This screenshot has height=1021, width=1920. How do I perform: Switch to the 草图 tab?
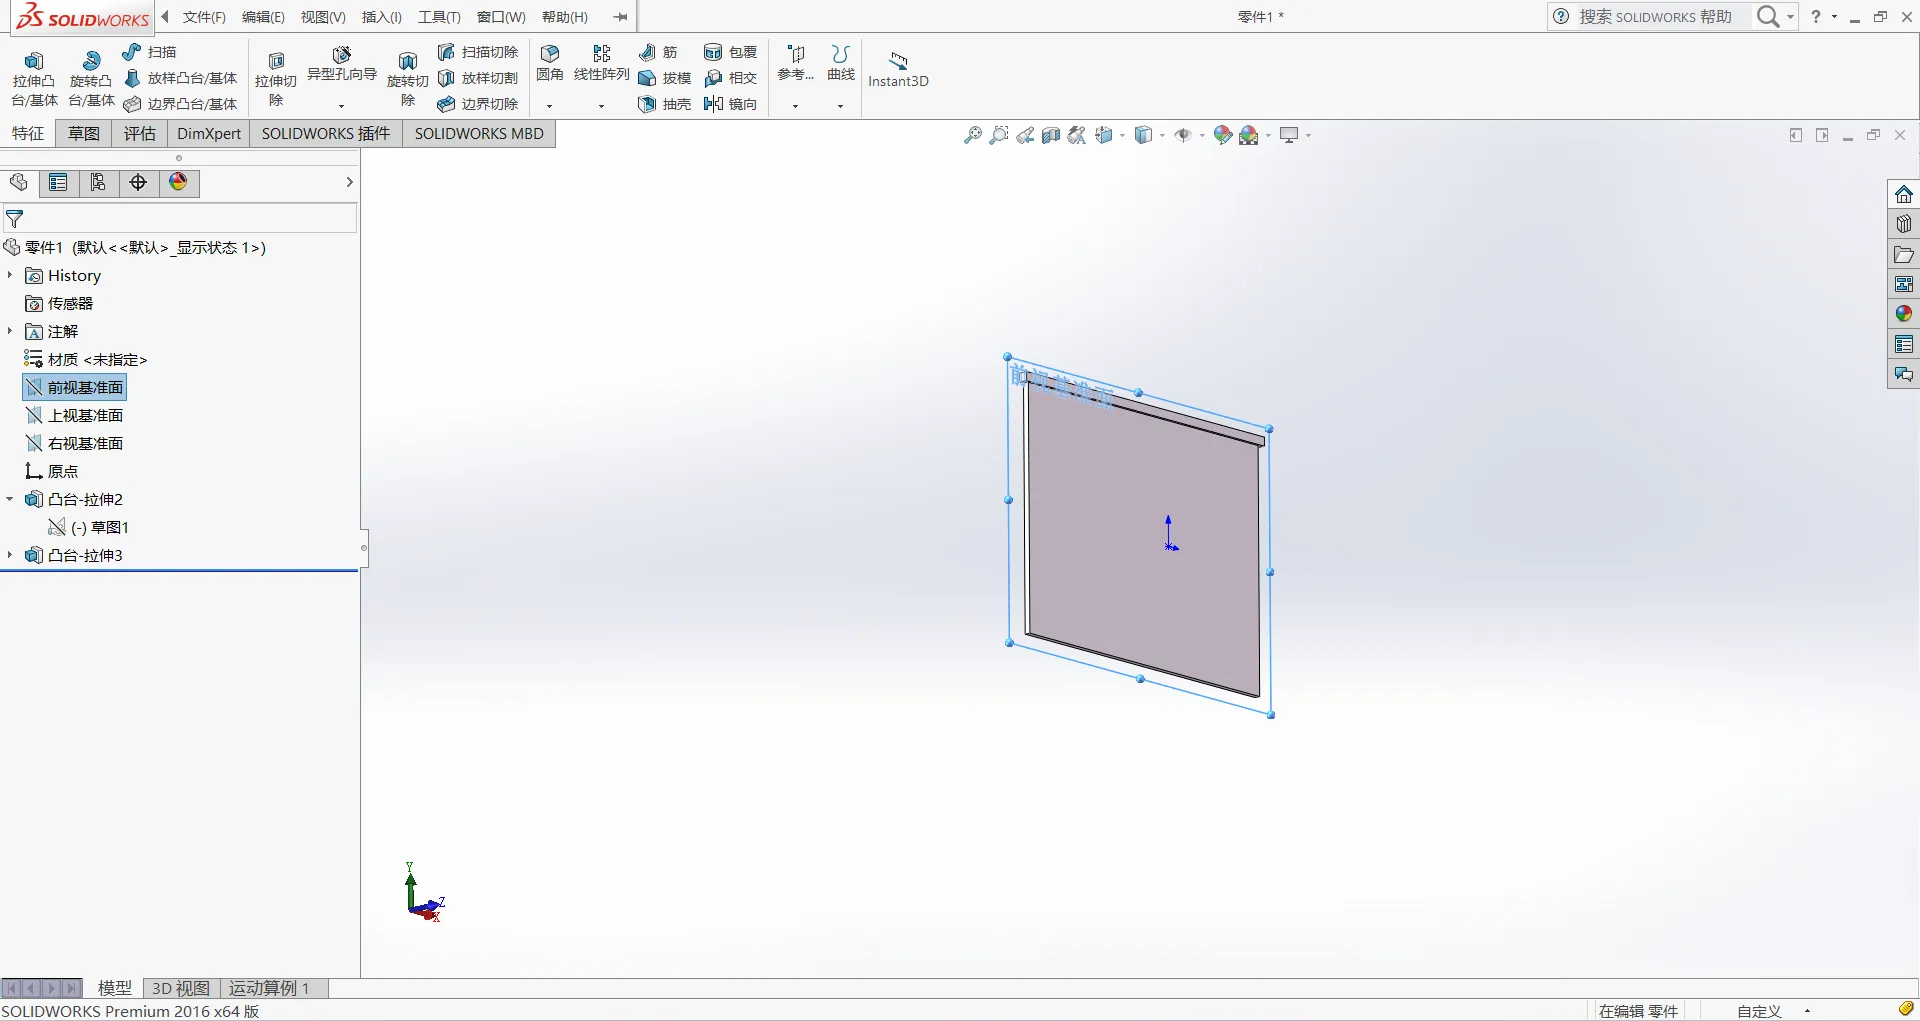[x=84, y=133]
